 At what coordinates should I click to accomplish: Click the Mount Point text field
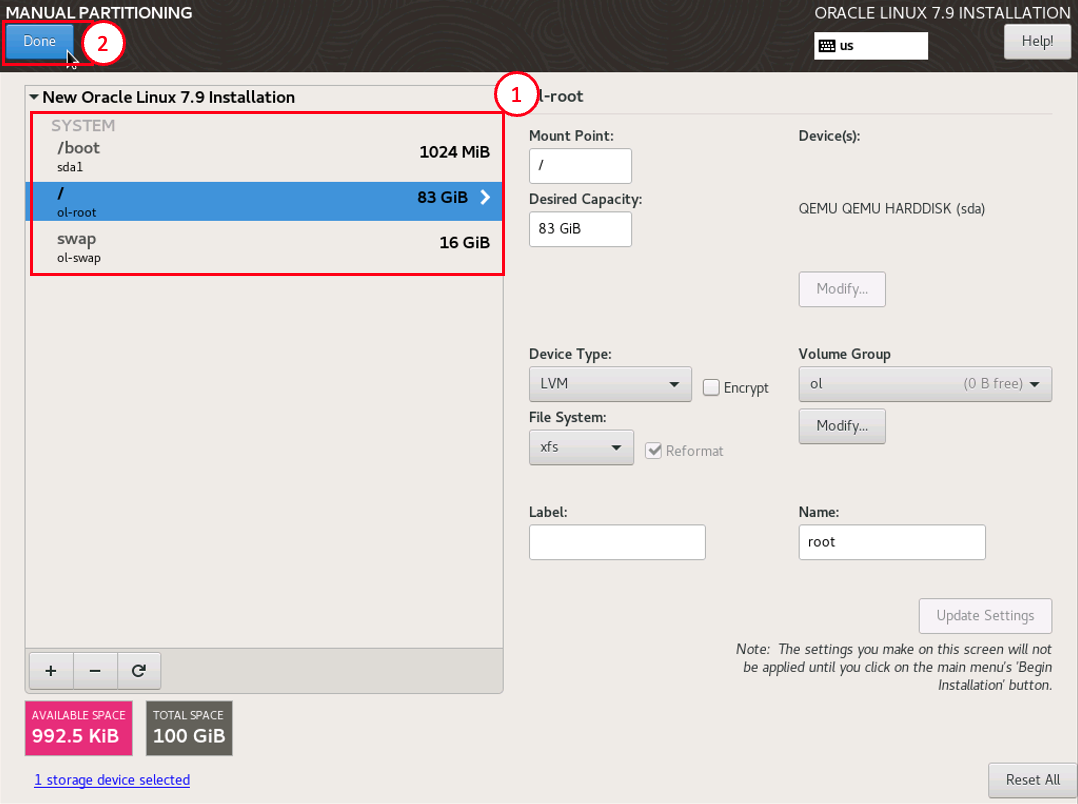(x=580, y=166)
